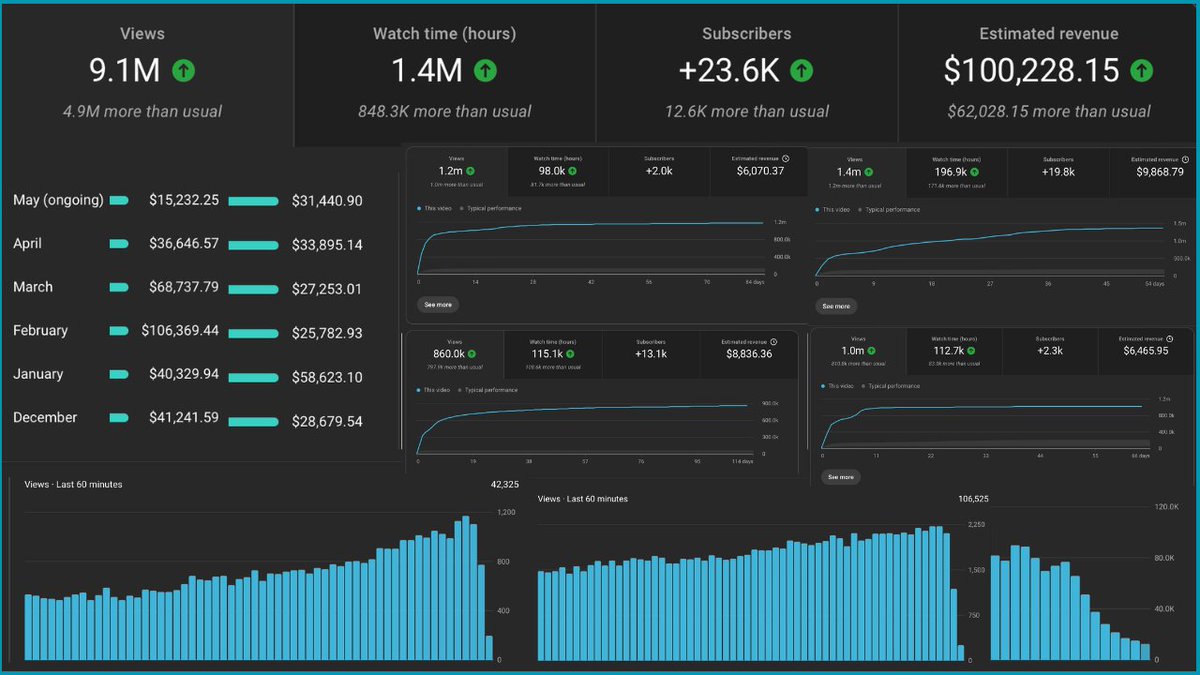Click the green arrow beside 1.0m views
This screenshot has width=1200, height=675.
pos(872,351)
